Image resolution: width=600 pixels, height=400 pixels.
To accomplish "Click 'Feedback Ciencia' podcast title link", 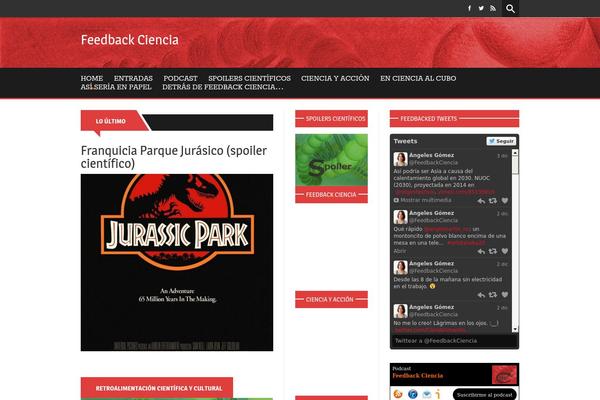I will click(x=418, y=376).
